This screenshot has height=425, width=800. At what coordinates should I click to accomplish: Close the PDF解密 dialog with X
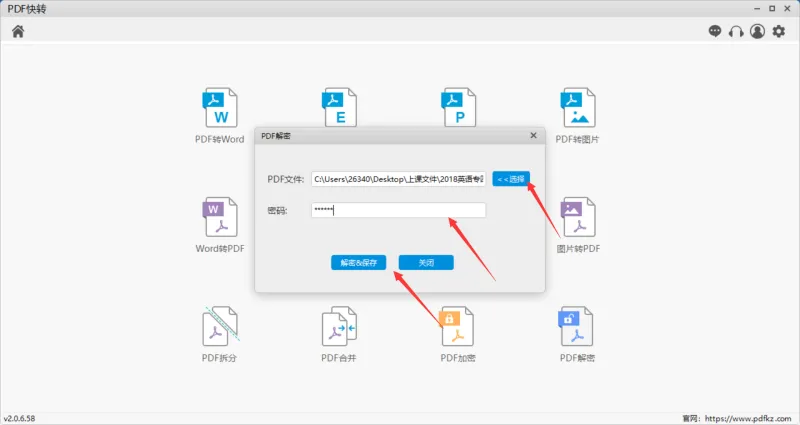click(x=533, y=136)
